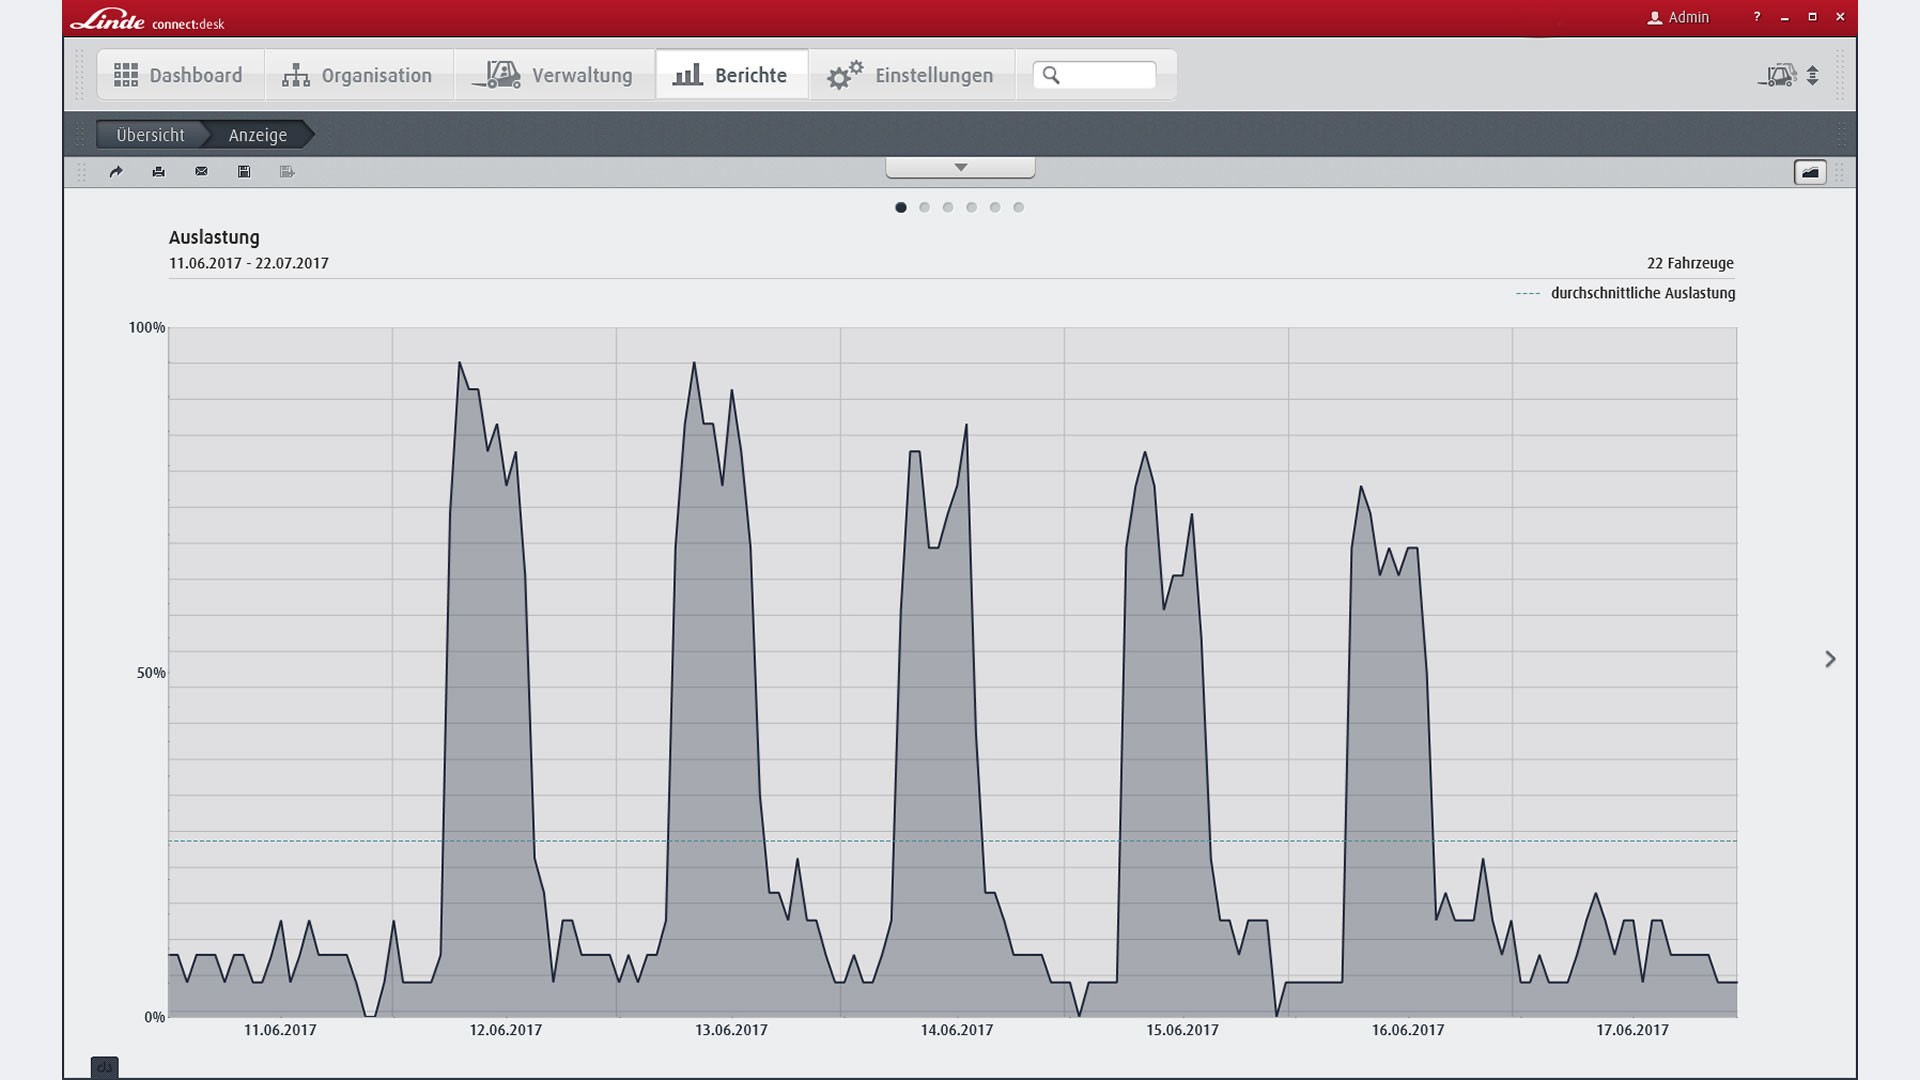The height and width of the screenshot is (1080, 1920).
Task: Select the forklift vehicle icon near top right
Action: click(1779, 75)
